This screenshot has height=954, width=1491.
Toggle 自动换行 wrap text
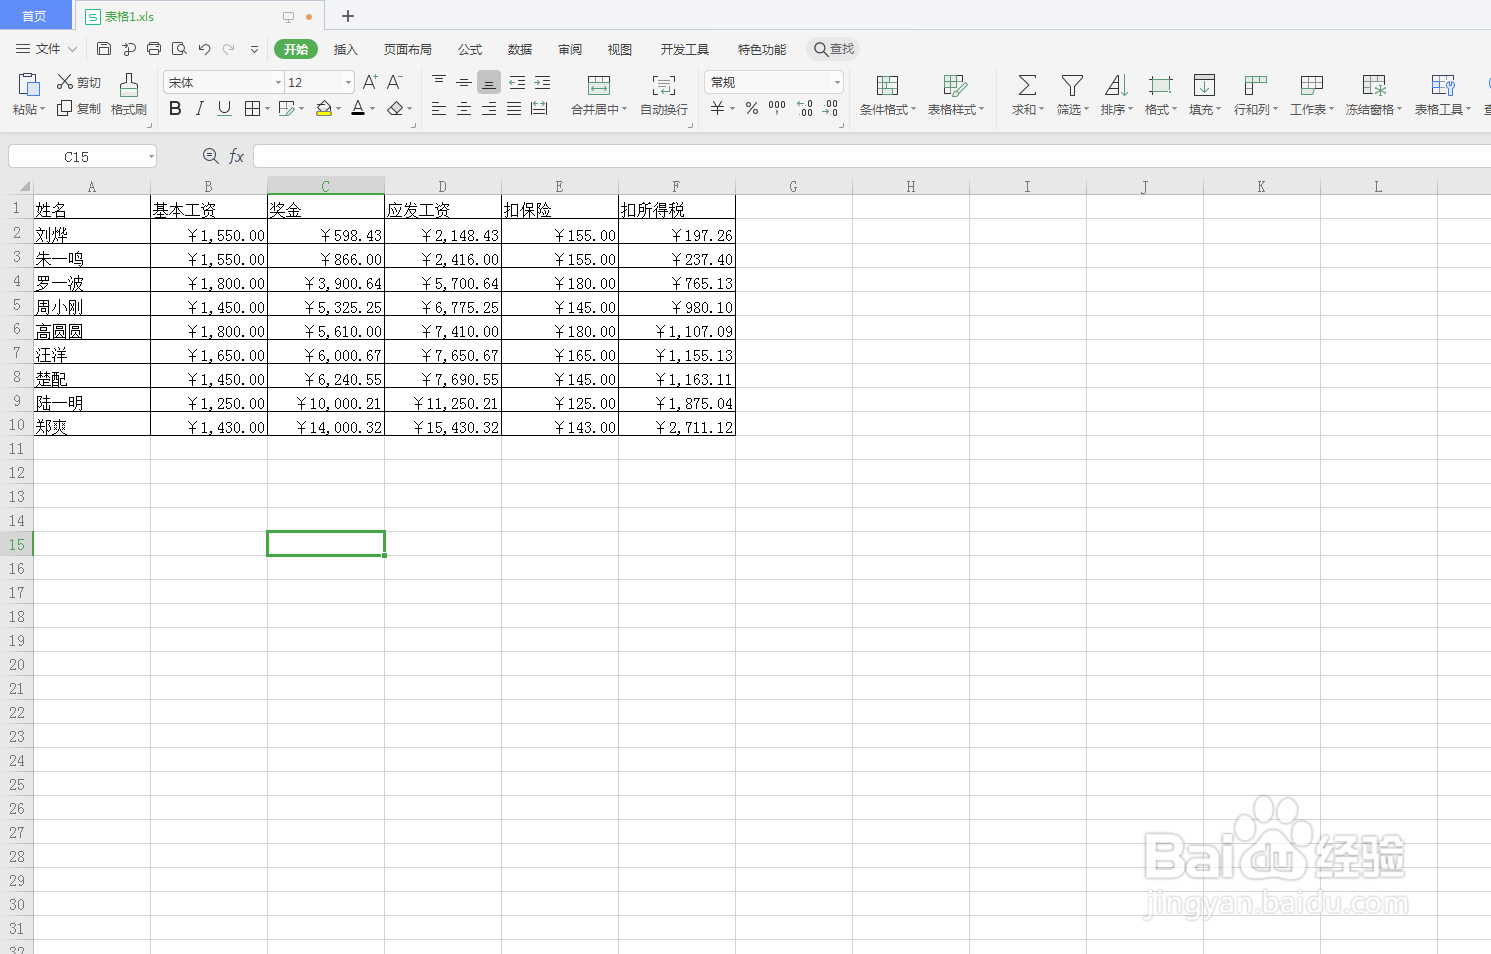pos(664,94)
